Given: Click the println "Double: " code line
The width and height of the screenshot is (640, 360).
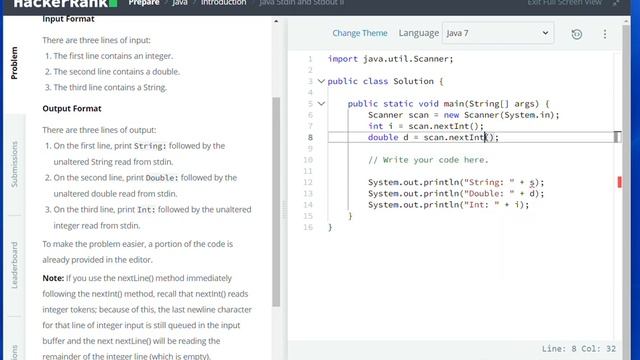Looking at the screenshot, I should pyautogui.click(x=456, y=193).
